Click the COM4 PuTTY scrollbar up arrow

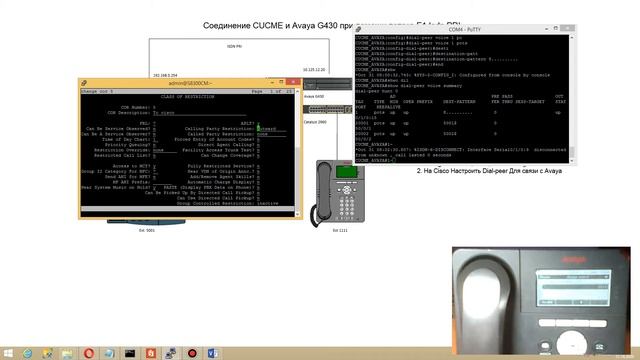[571, 37]
